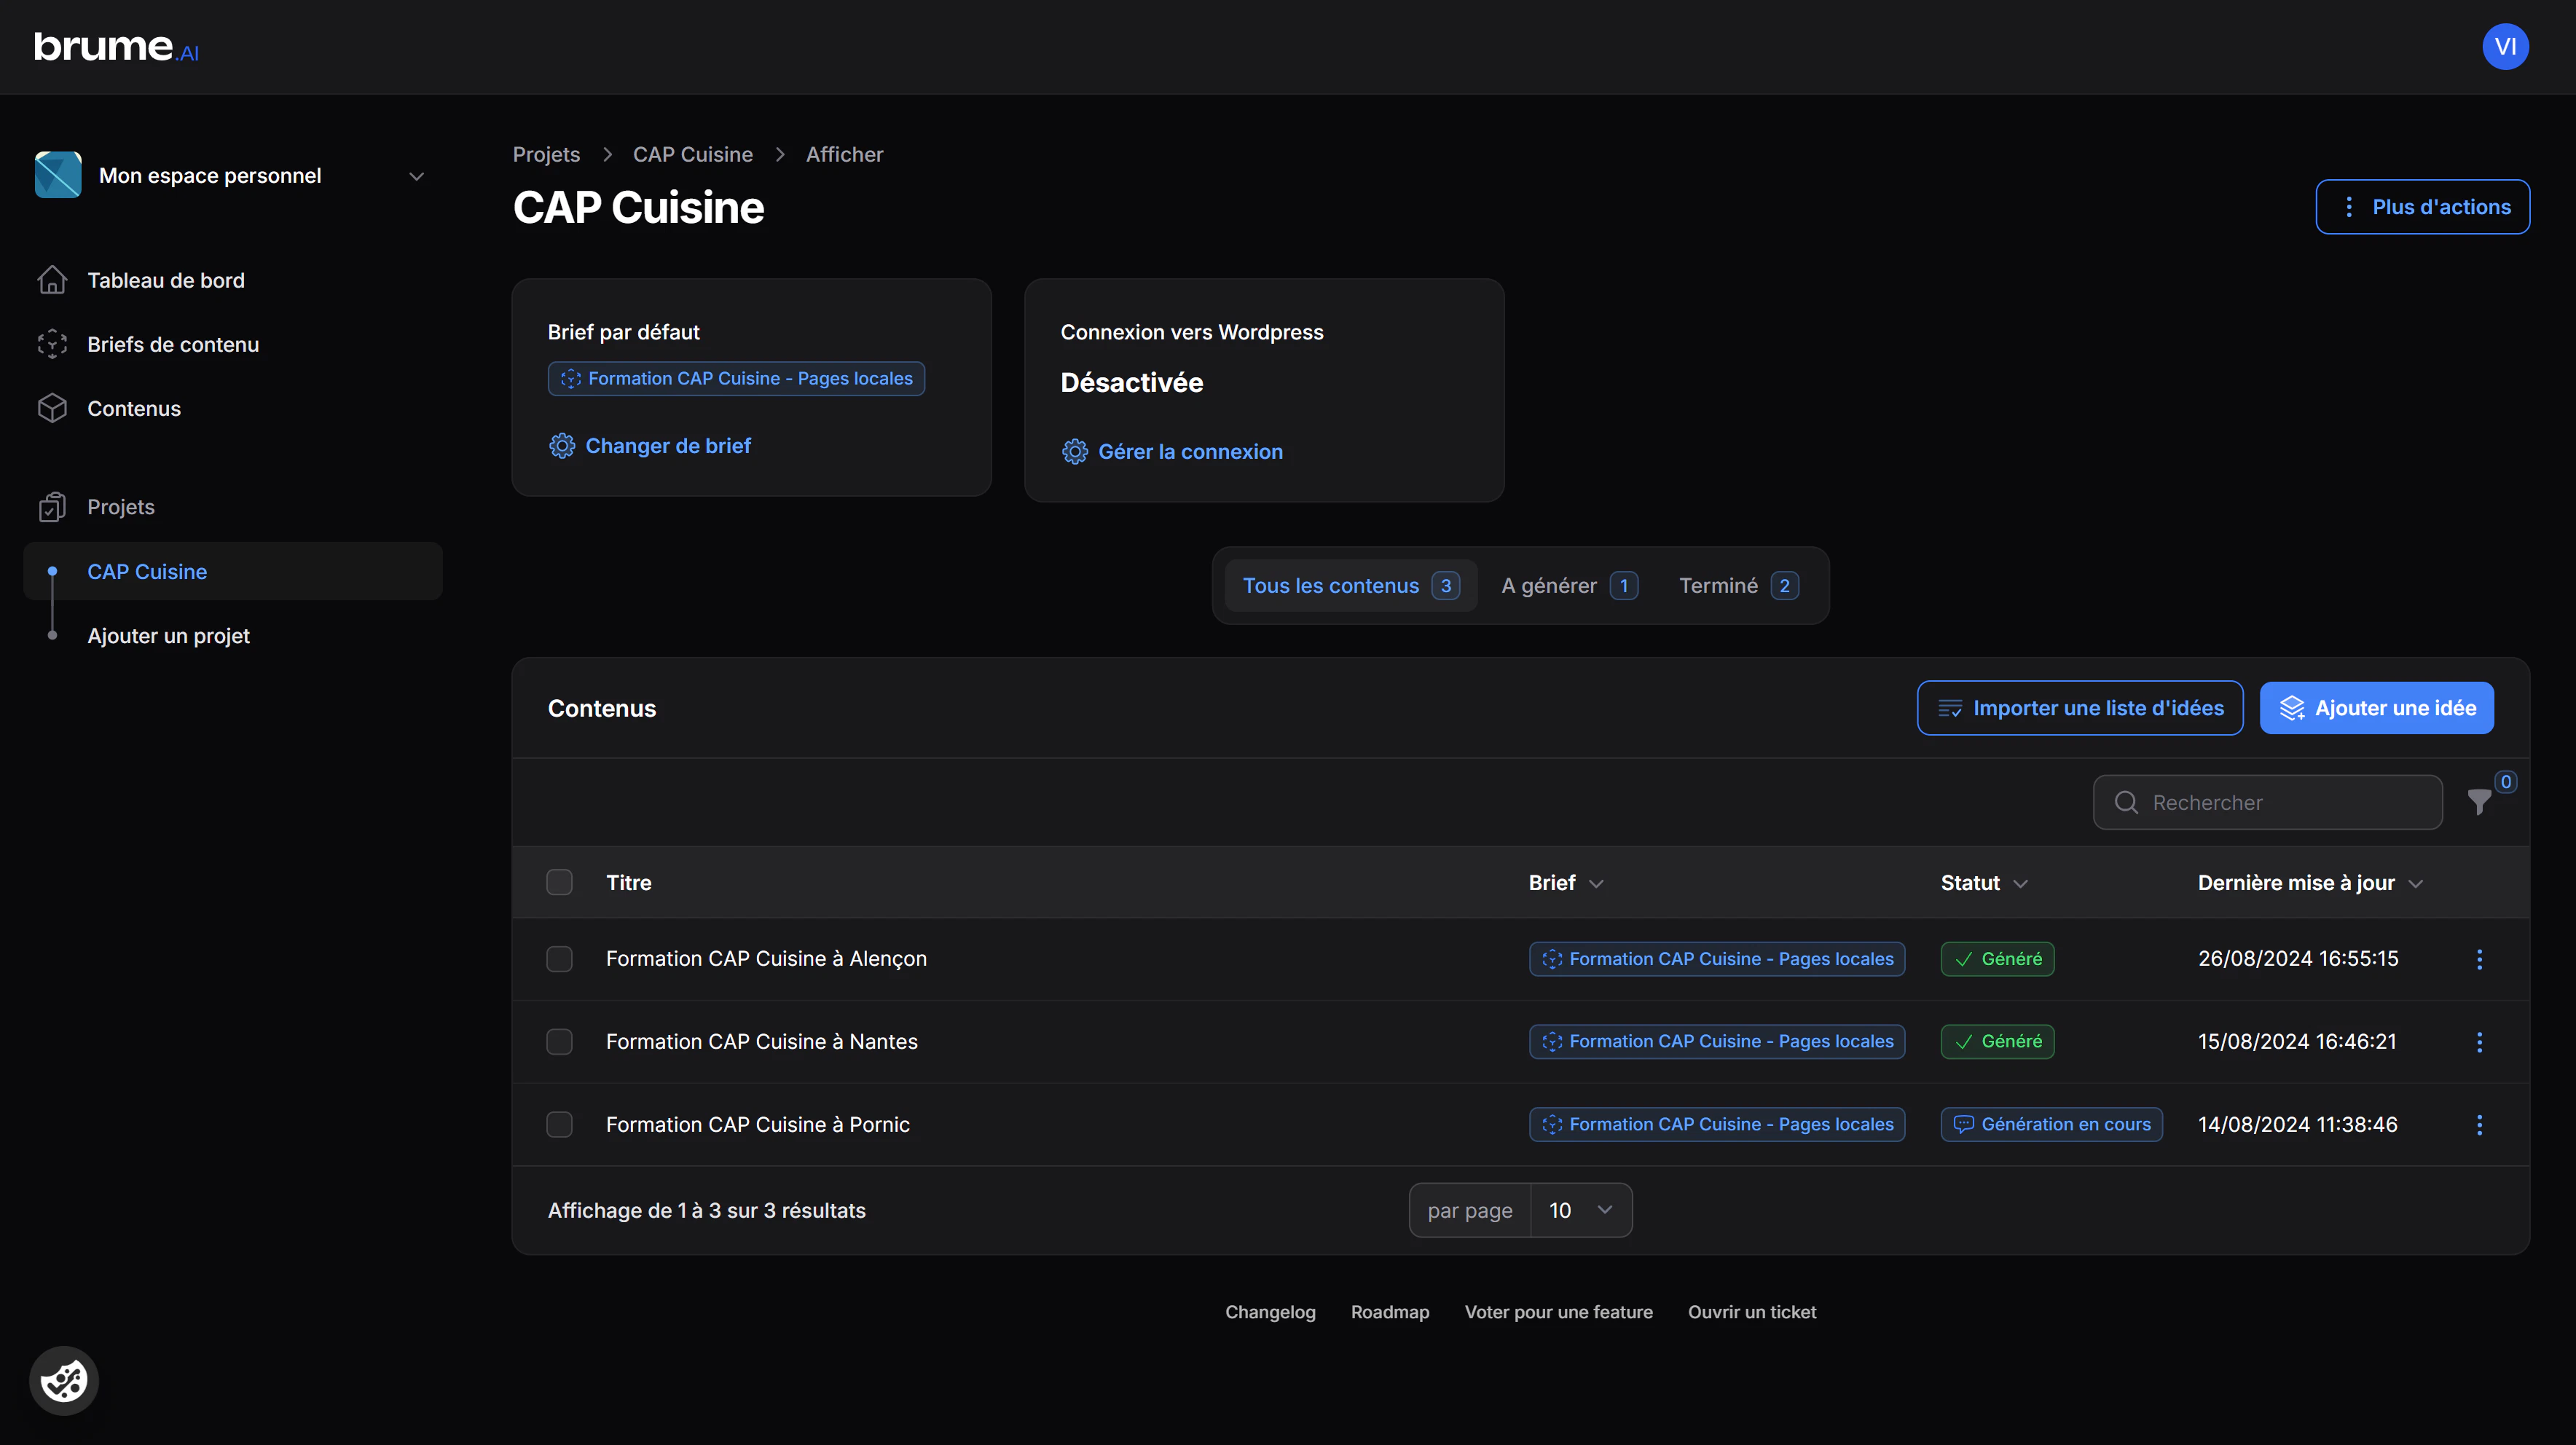Open the VI profile avatar

tap(2506, 46)
